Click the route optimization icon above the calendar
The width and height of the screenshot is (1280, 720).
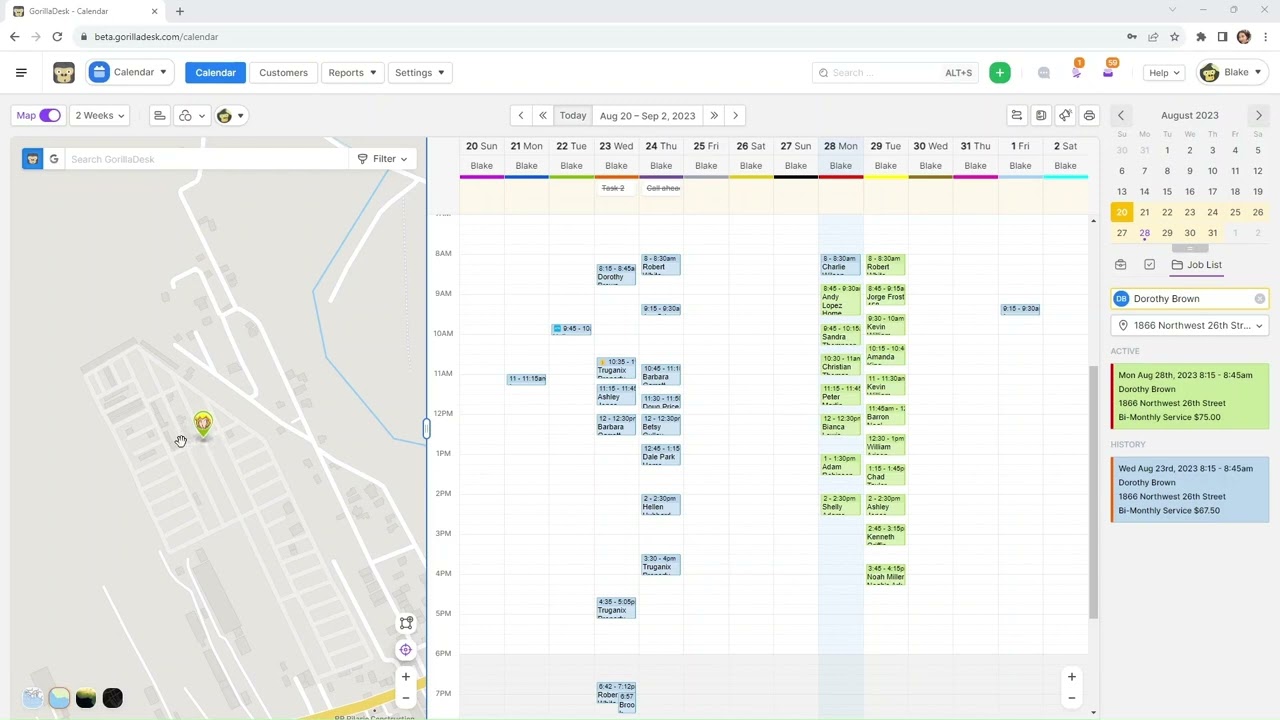pos(1016,115)
